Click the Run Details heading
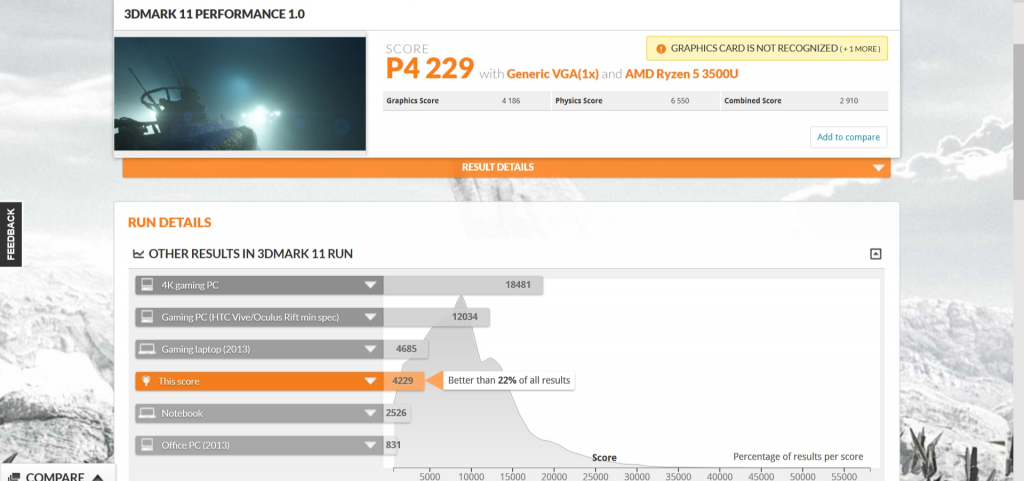The image size is (1024, 481). (169, 223)
